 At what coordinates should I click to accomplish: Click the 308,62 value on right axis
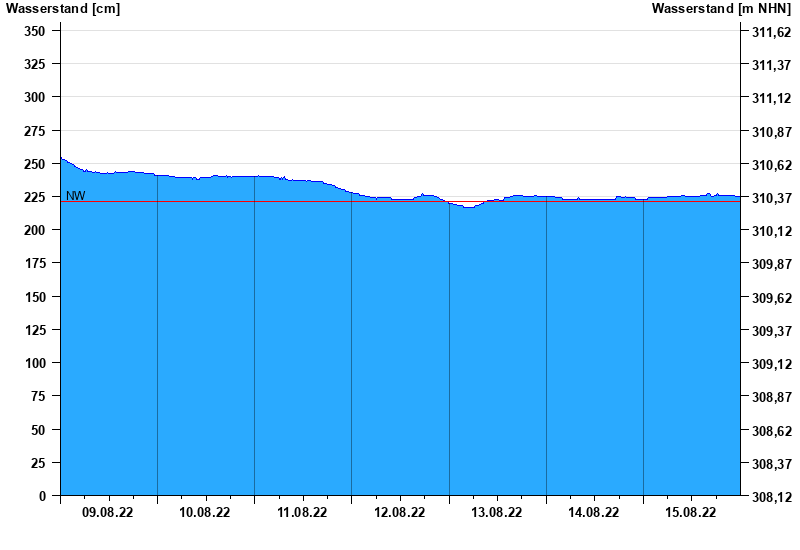tap(771, 431)
